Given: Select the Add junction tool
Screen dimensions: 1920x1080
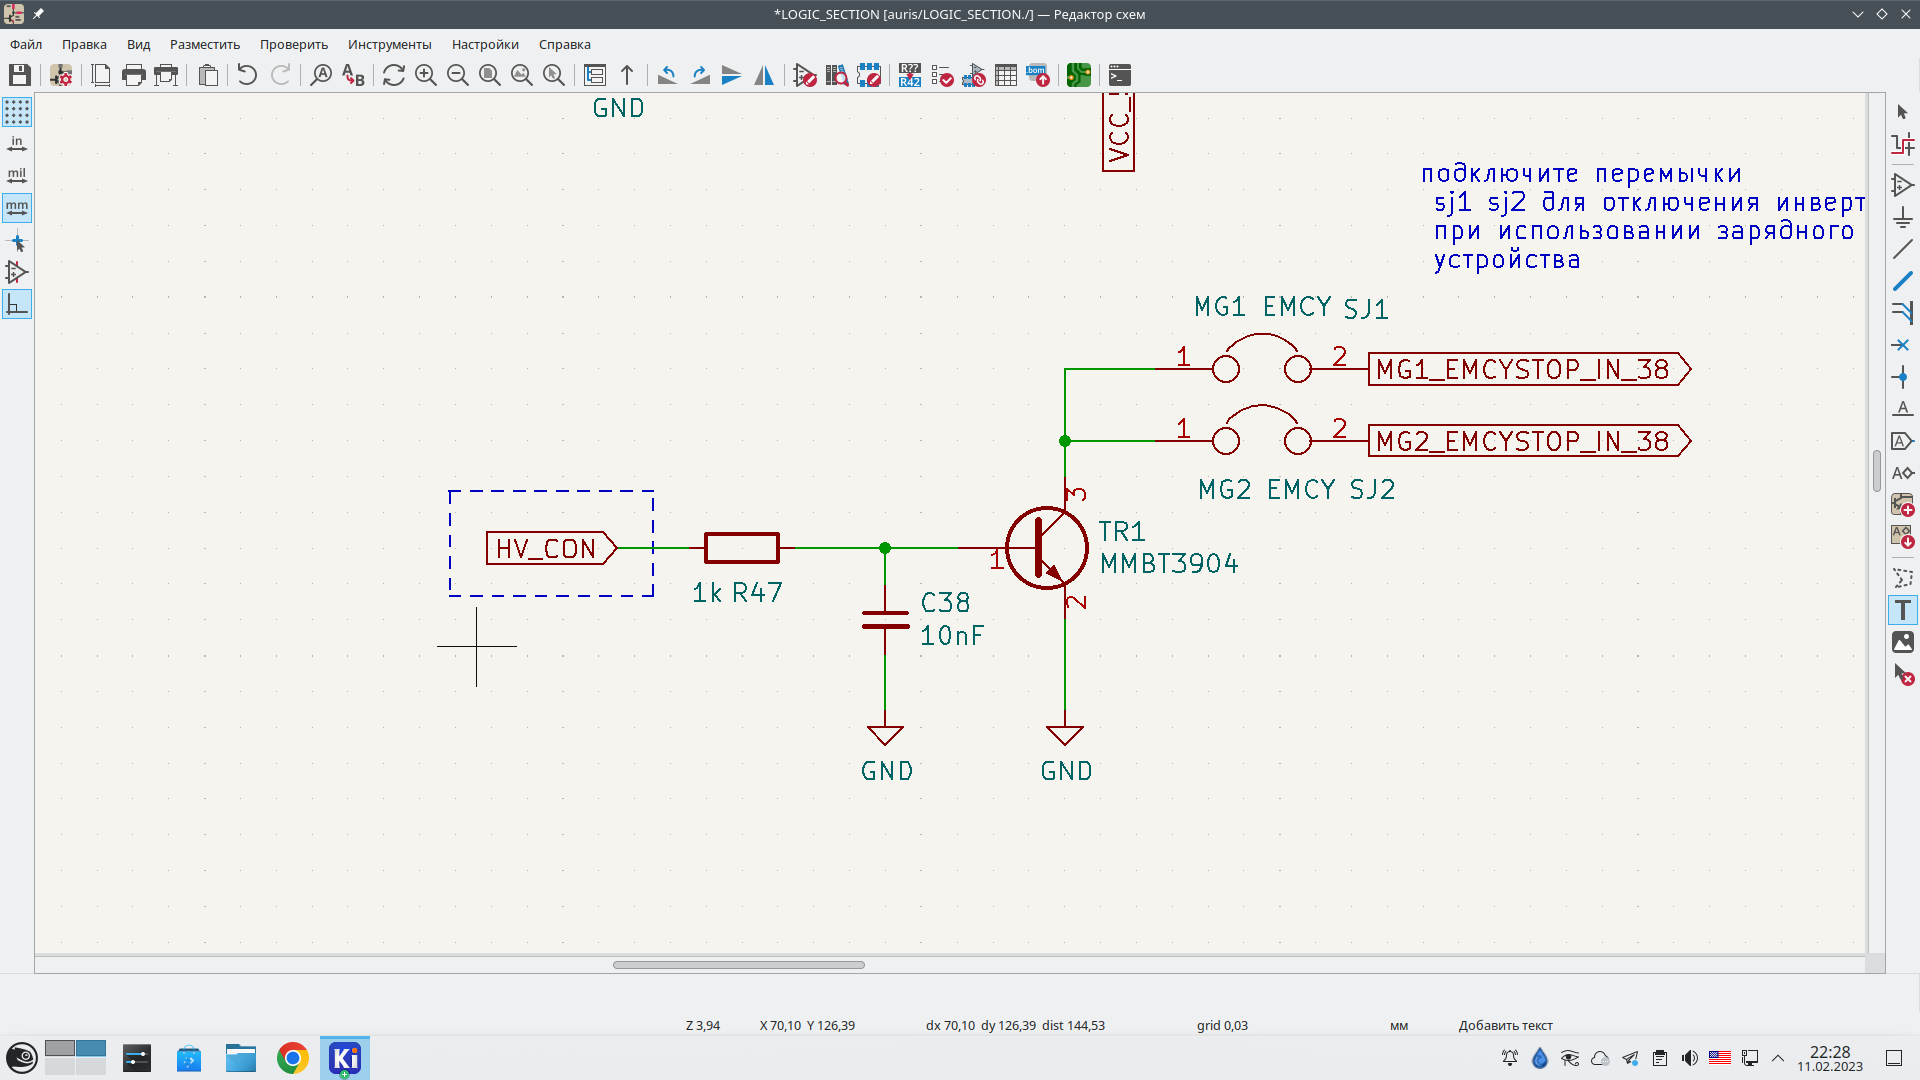Looking at the screenshot, I should click(1902, 377).
